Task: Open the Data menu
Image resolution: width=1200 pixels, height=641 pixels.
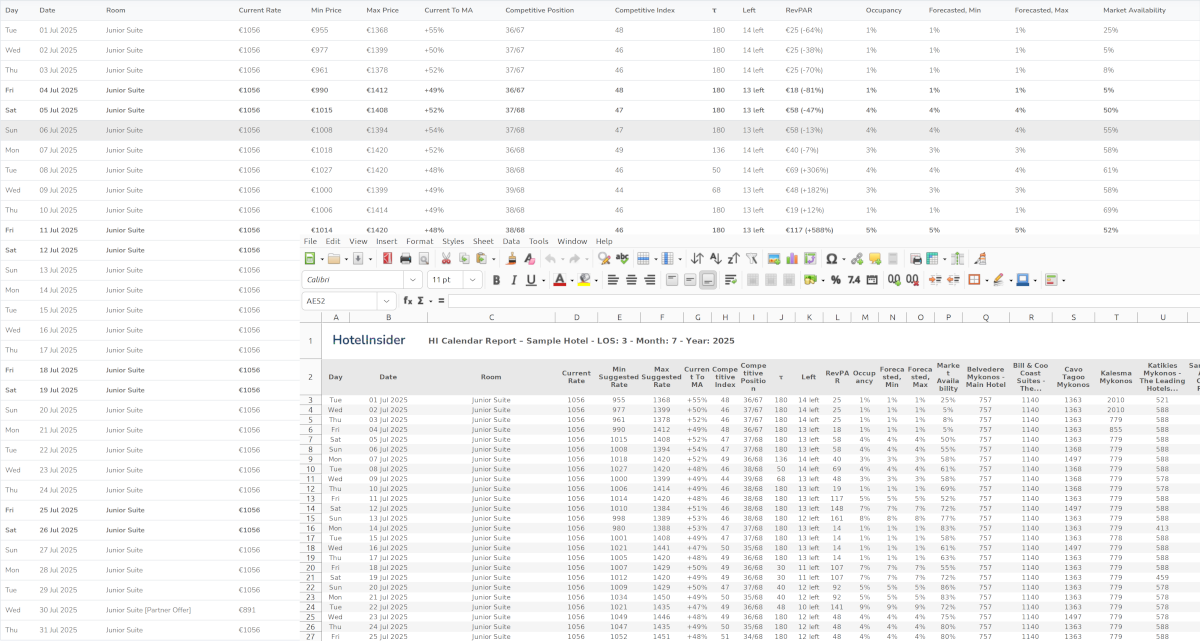Action: [x=511, y=241]
